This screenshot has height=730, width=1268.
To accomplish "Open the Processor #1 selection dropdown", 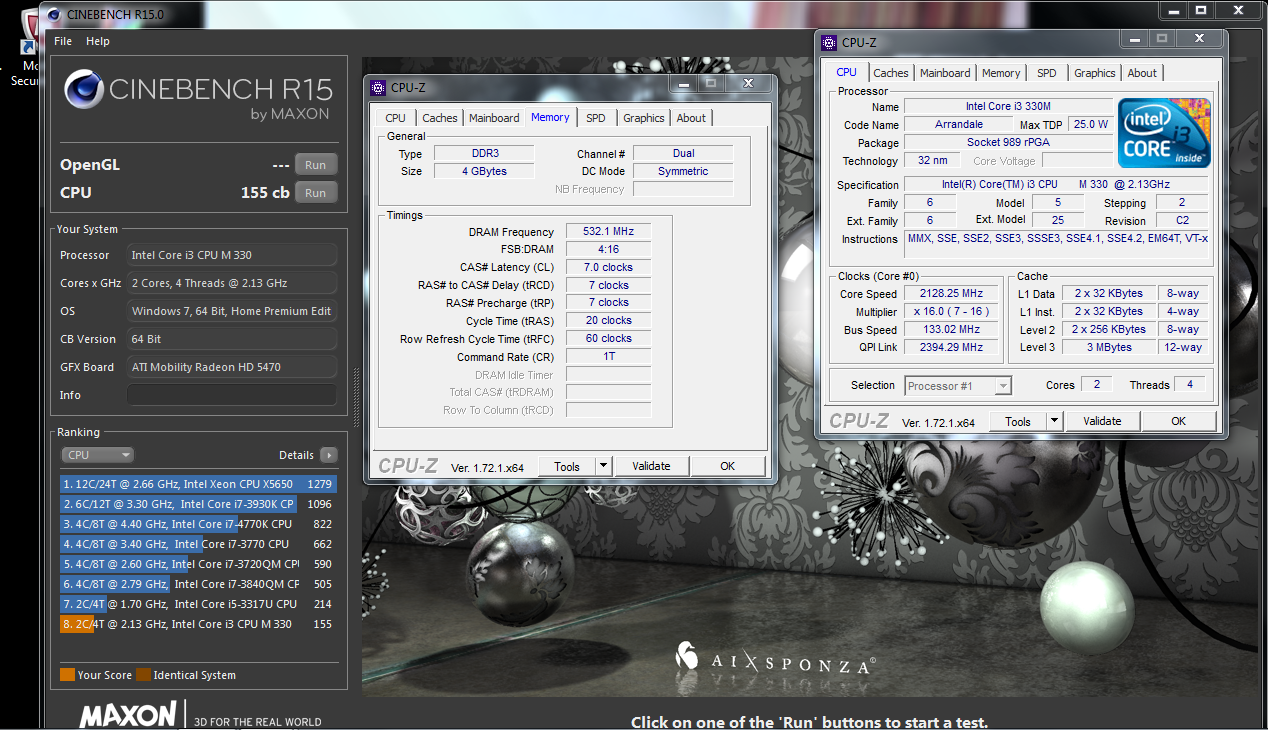I will click(x=958, y=385).
